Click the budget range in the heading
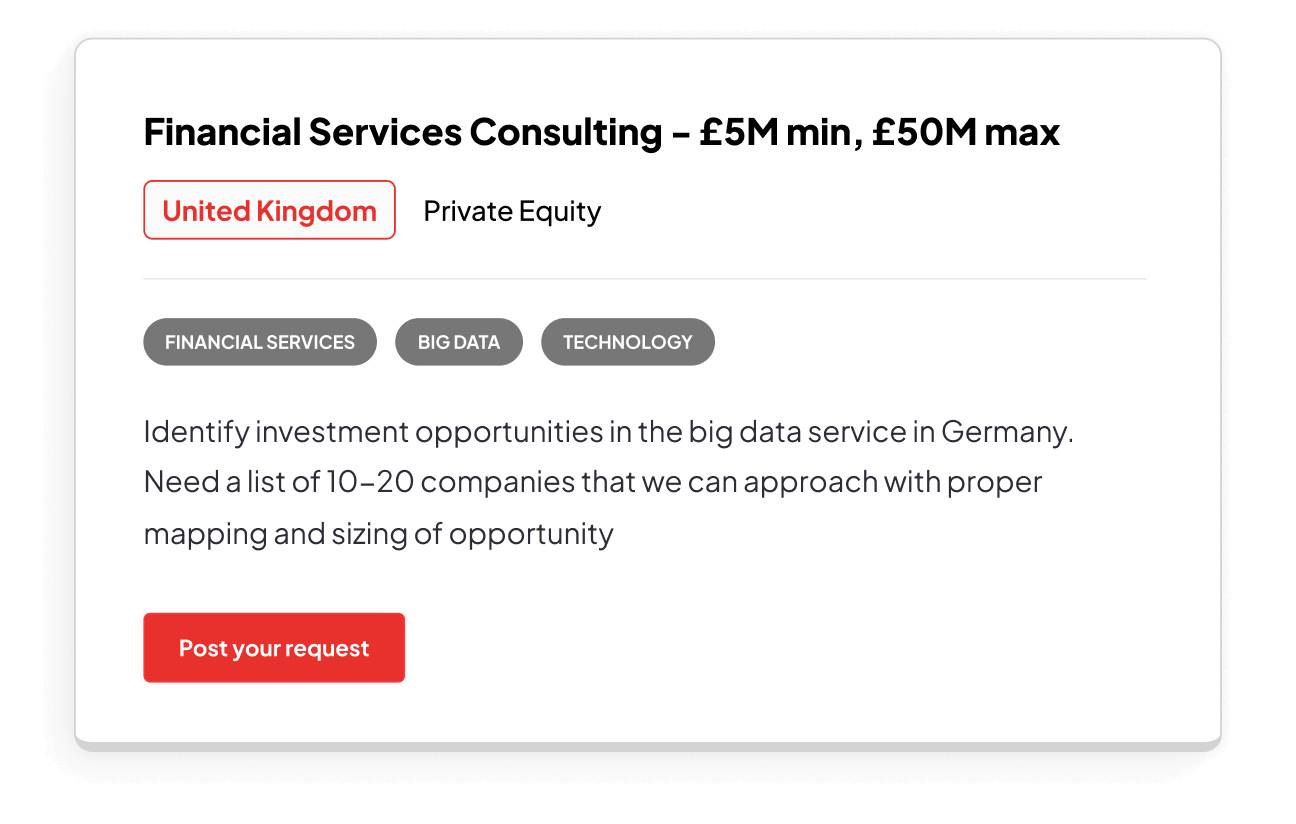Image resolution: width=1296 pixels, height=824 pixels. point(880,131)
